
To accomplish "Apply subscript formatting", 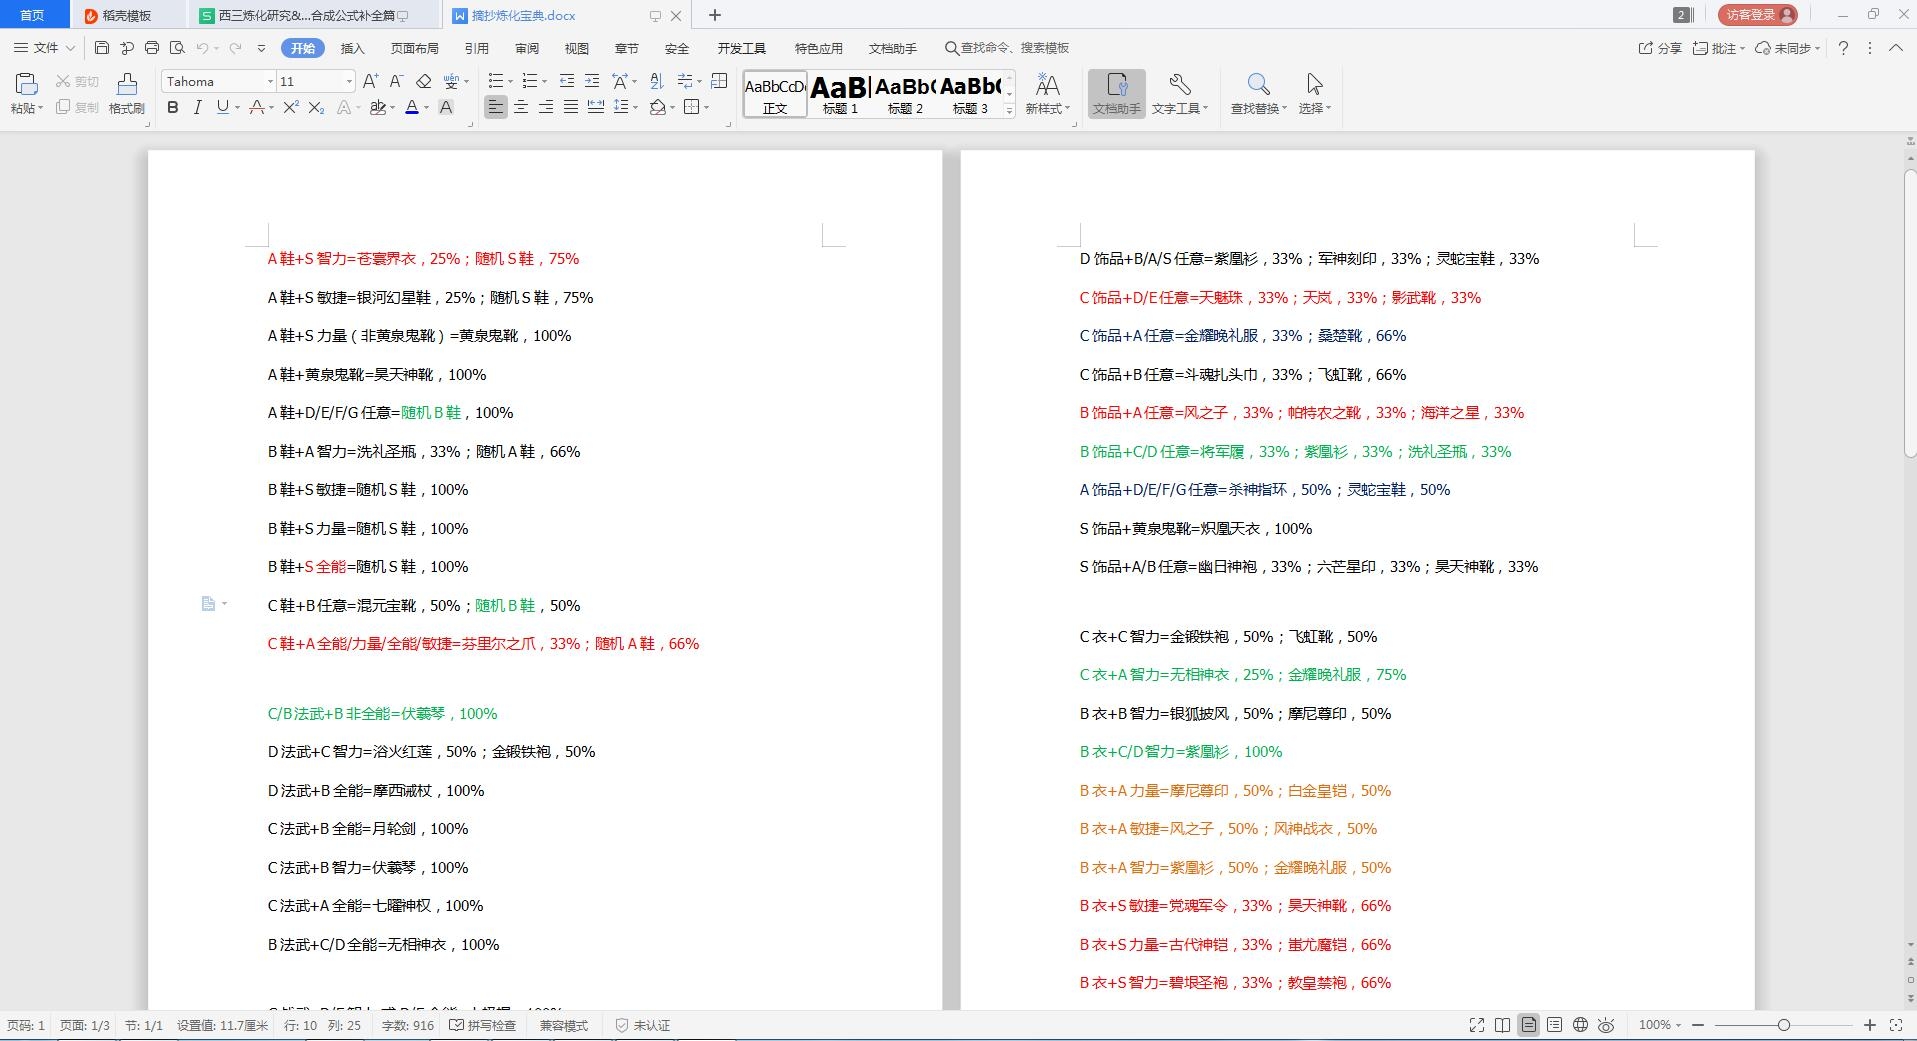I will (x=316, y=107).
